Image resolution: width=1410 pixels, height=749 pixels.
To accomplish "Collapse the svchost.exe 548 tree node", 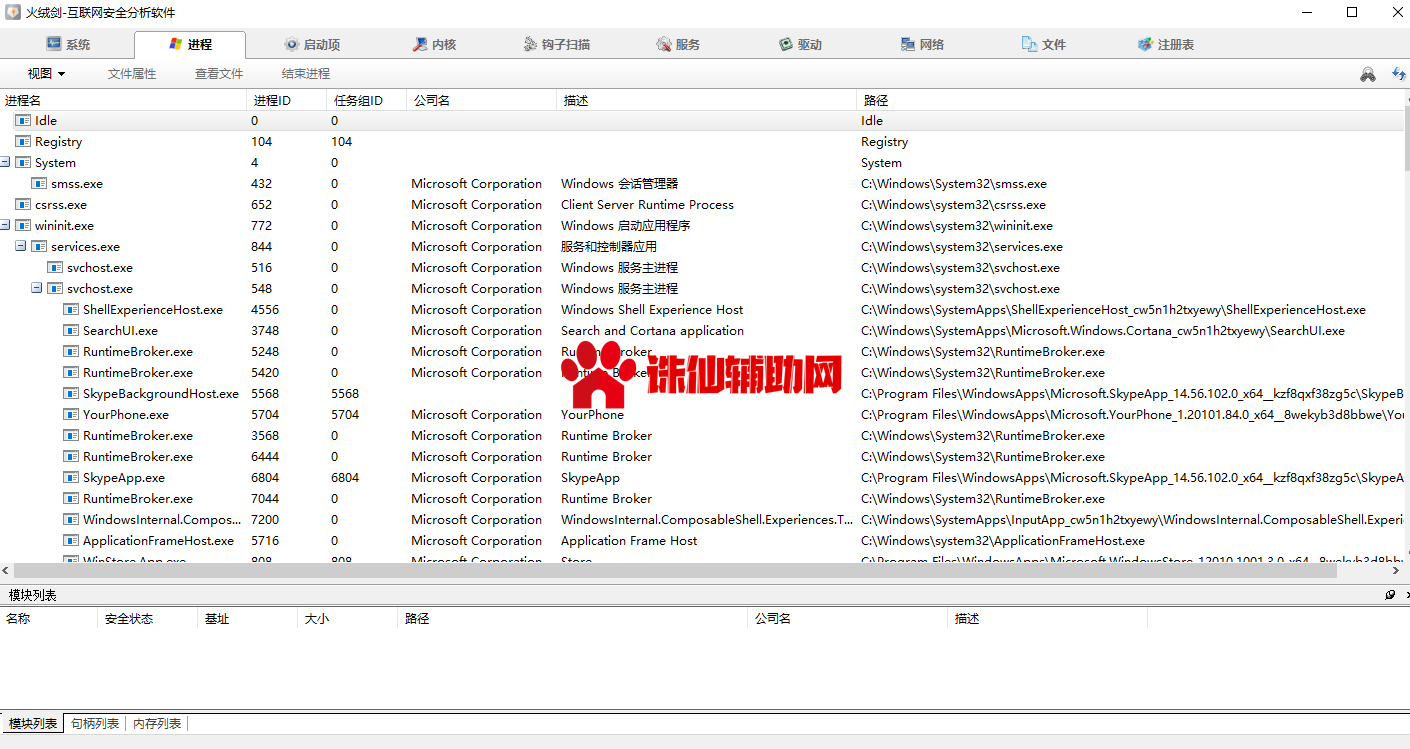I will click(37, 288).
